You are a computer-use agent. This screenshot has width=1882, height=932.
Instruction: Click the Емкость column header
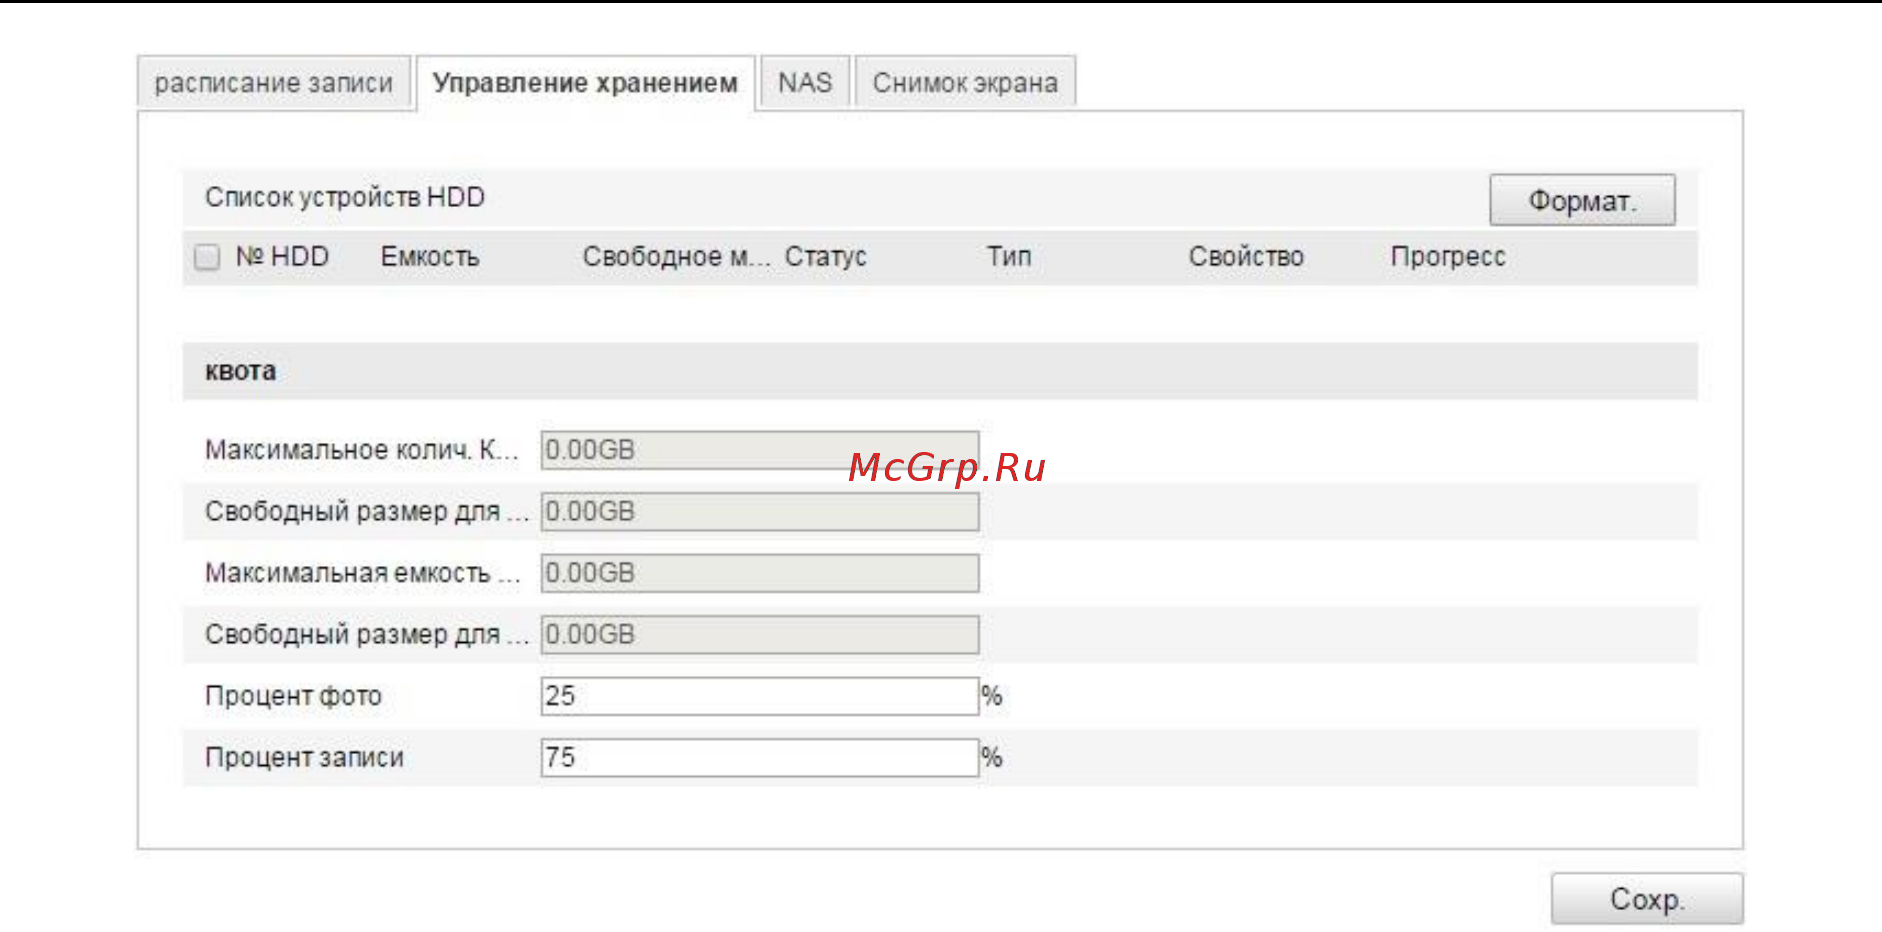[x=430, y=257]
